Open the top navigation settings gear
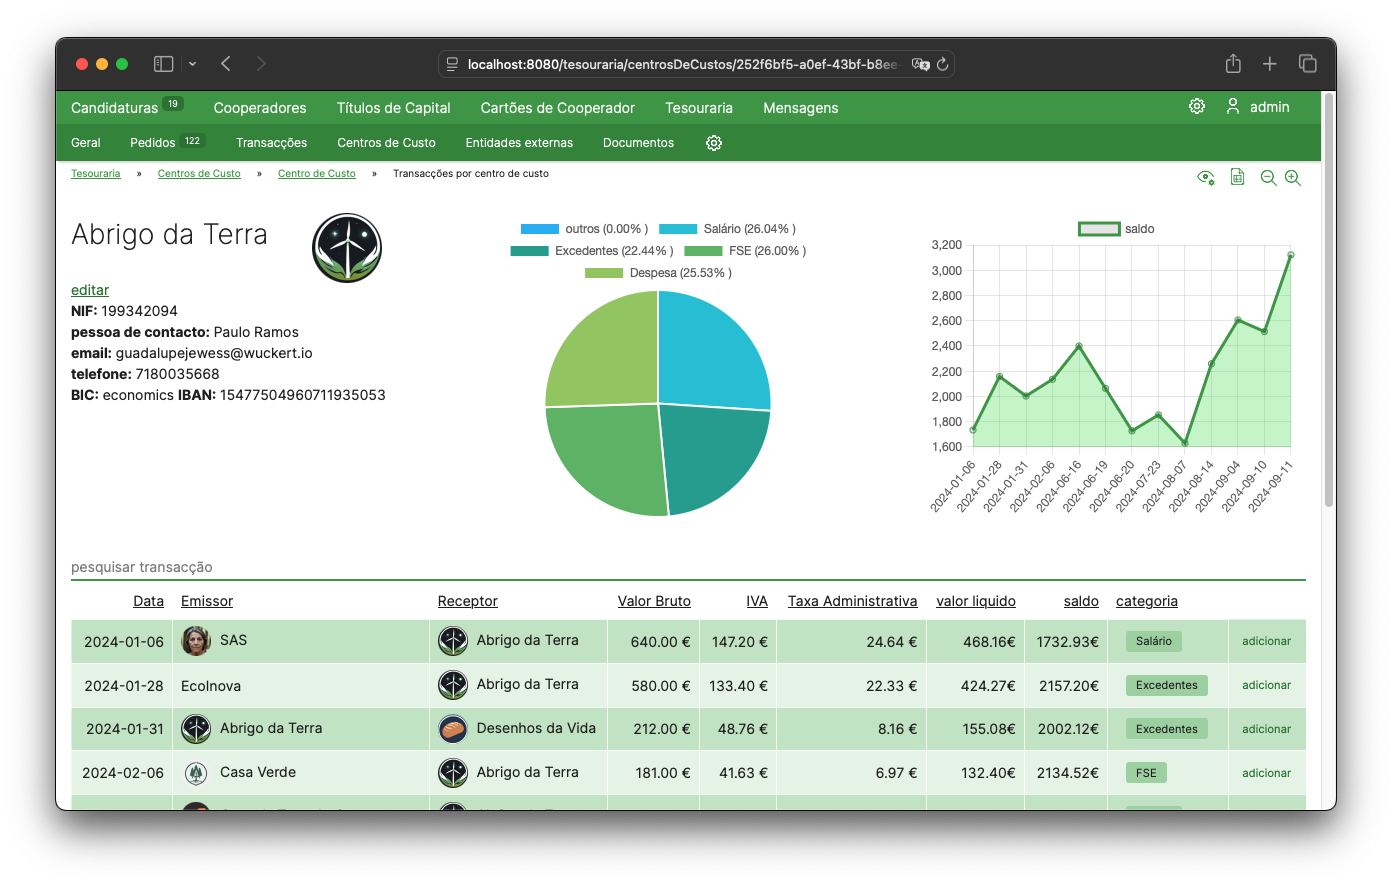1392x884 pixels. pyautogui.click(x=1196, y=106)
